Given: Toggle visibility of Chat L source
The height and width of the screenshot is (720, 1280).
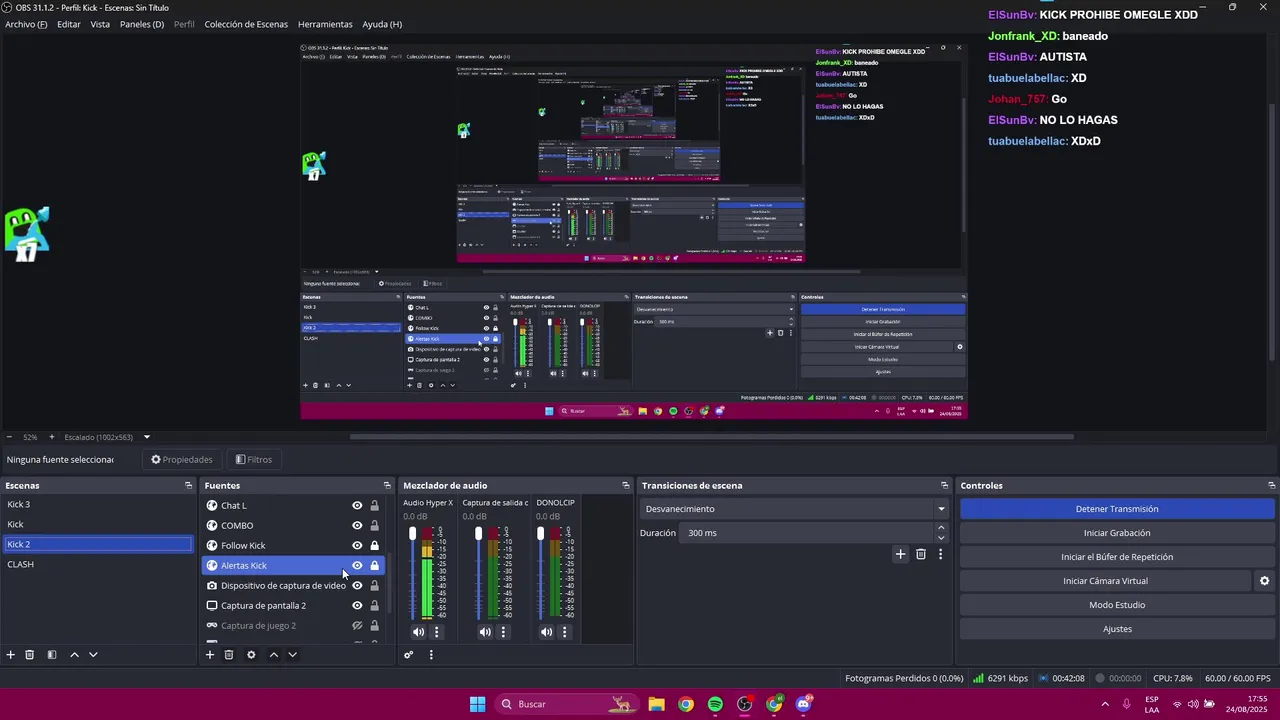Looking at the screenshot, I should tap(357, 506).
